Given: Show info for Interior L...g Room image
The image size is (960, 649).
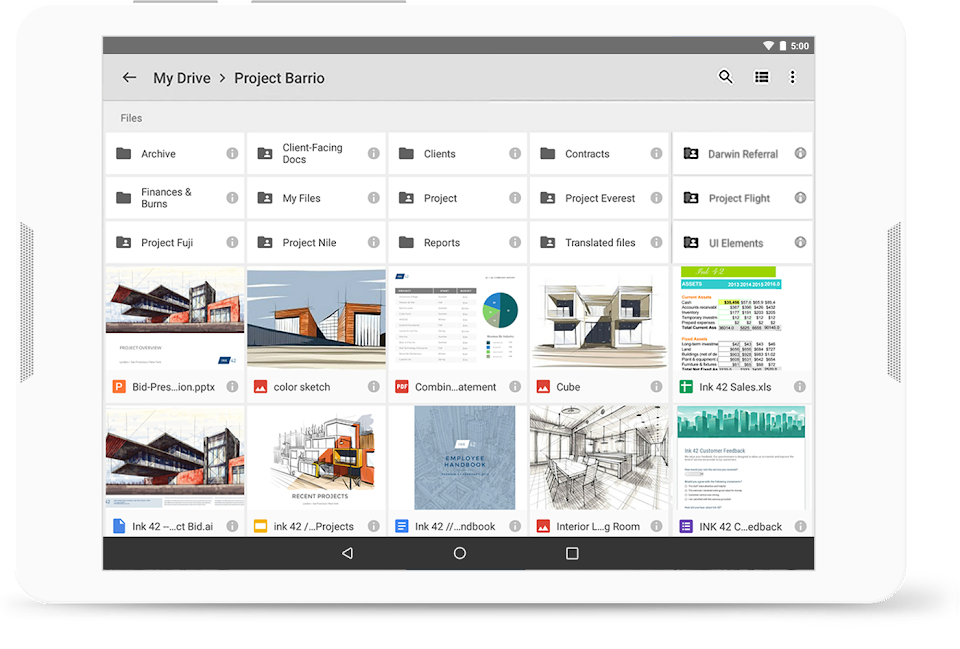Looking at the screenshot, I should click(x=657, y=526).
